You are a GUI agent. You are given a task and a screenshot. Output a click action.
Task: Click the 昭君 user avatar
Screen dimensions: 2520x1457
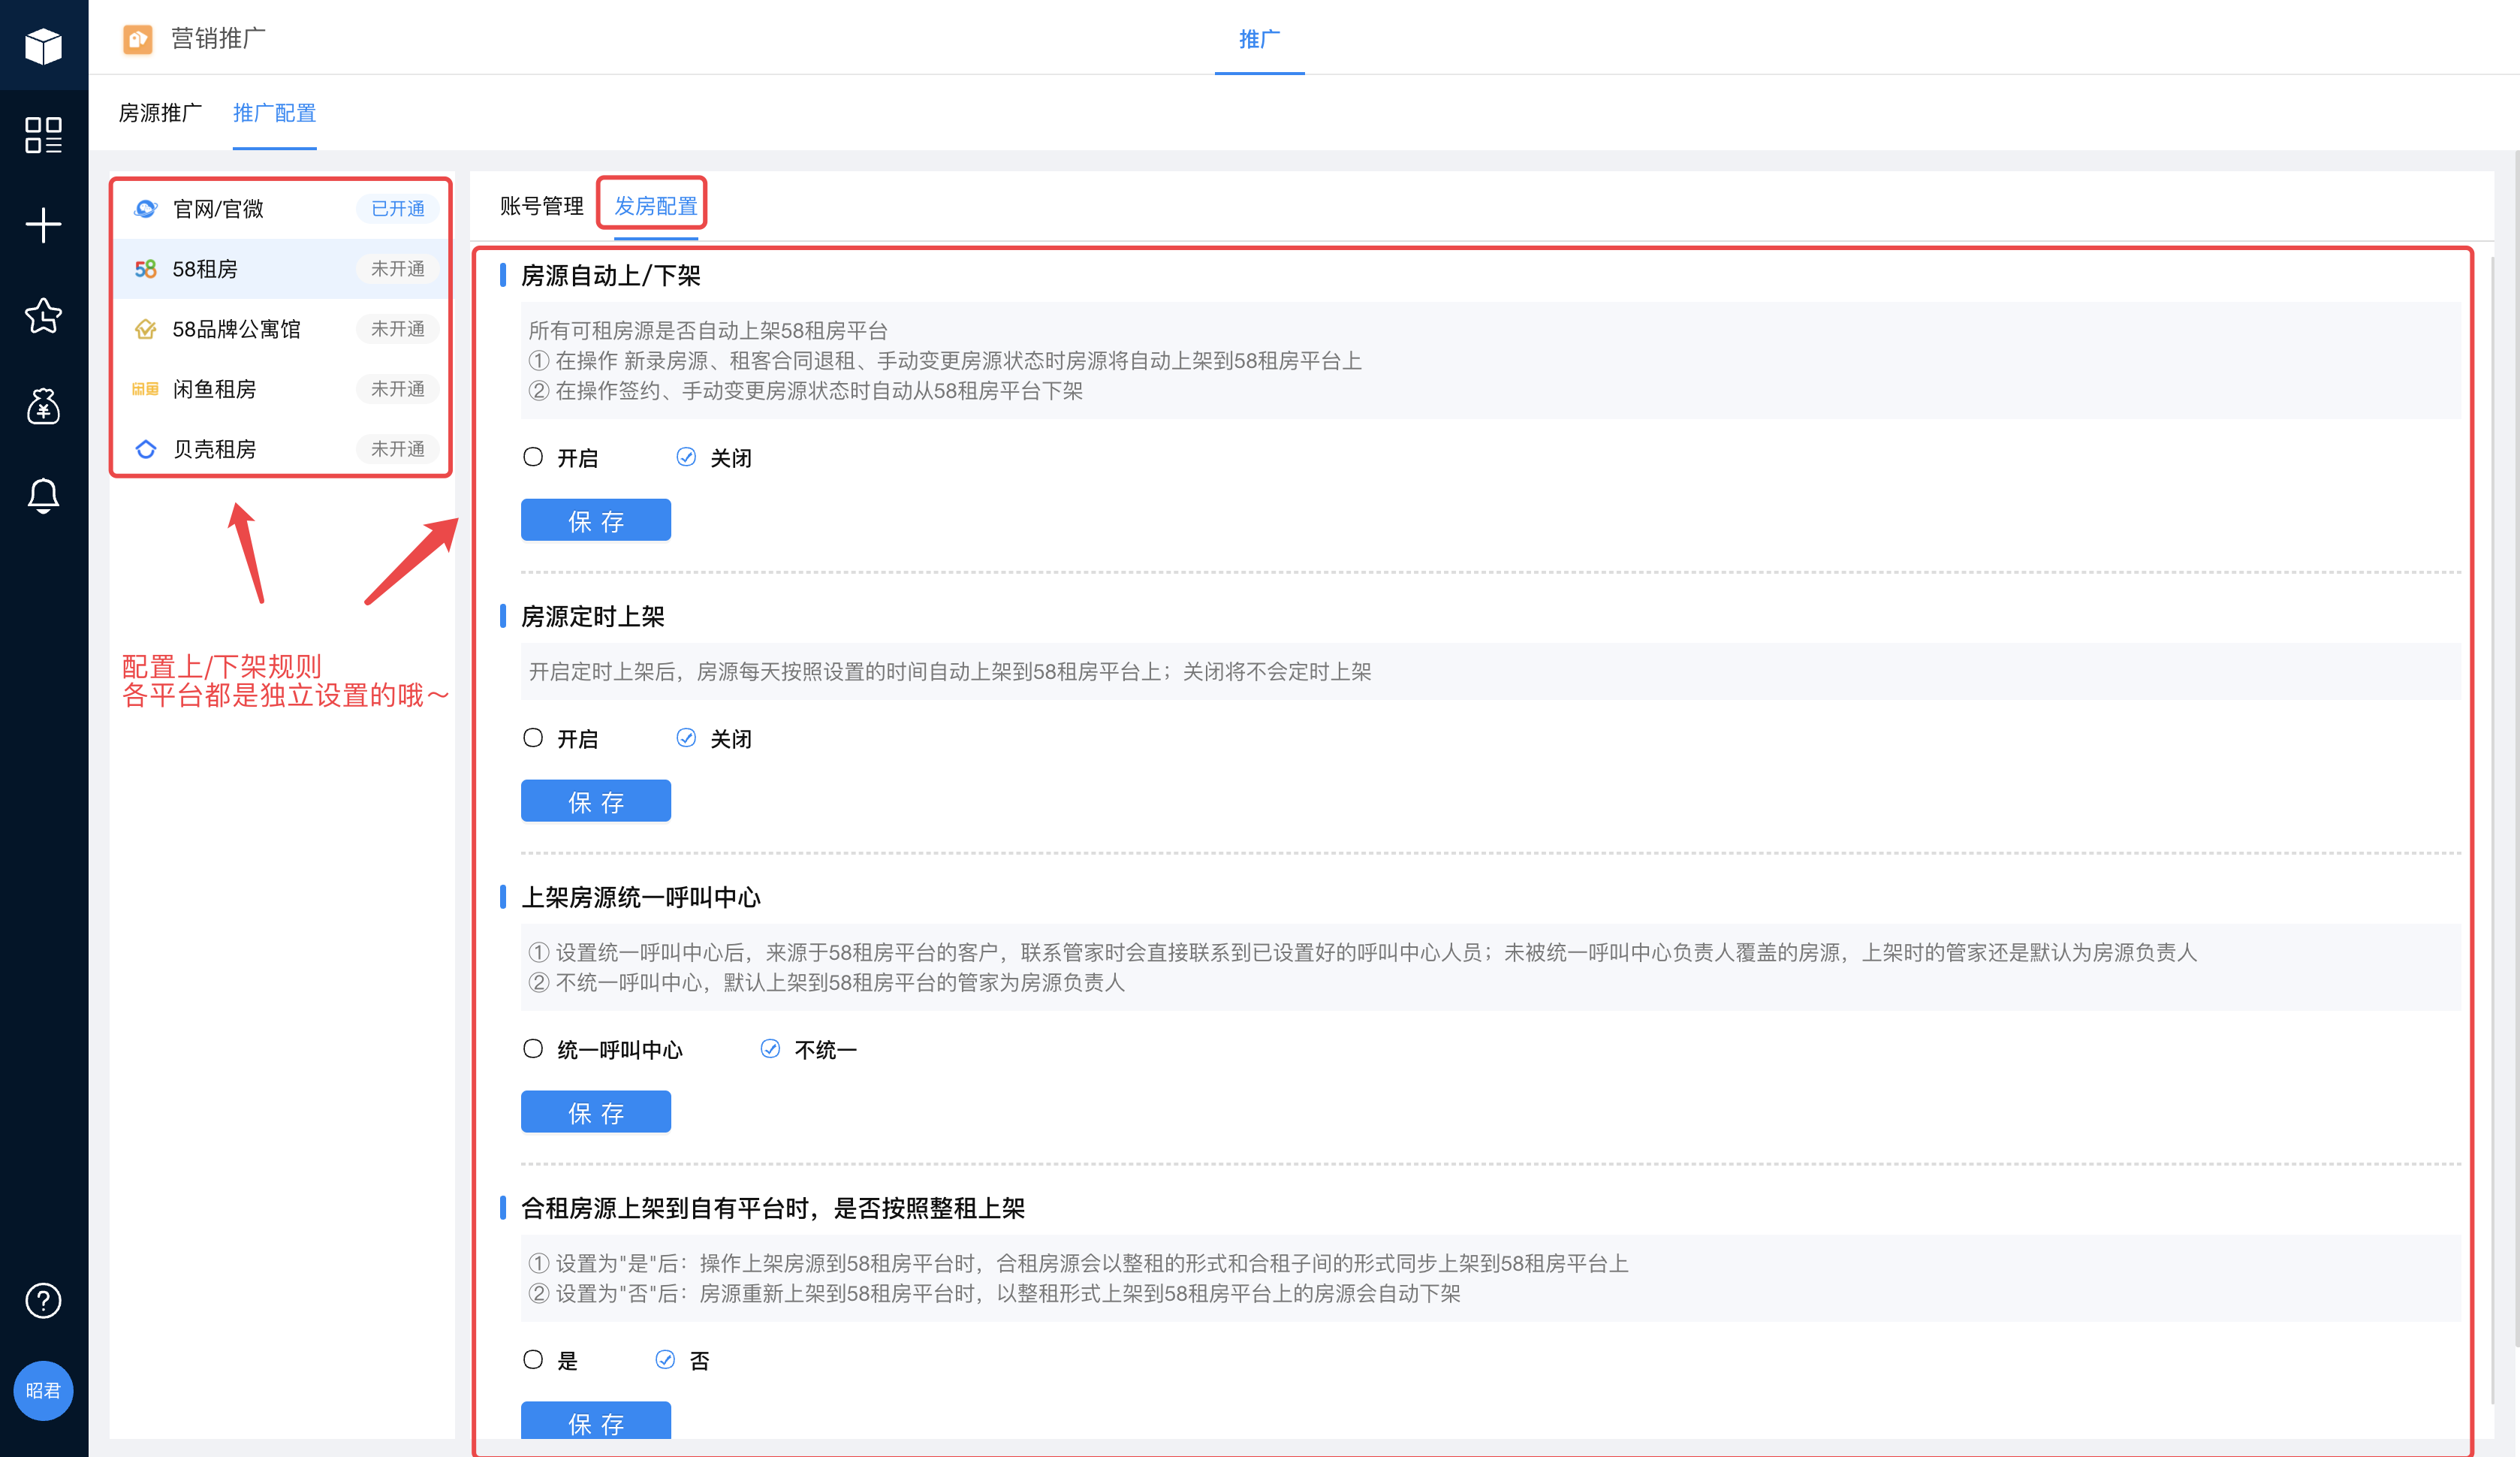tap(43, 1390)
